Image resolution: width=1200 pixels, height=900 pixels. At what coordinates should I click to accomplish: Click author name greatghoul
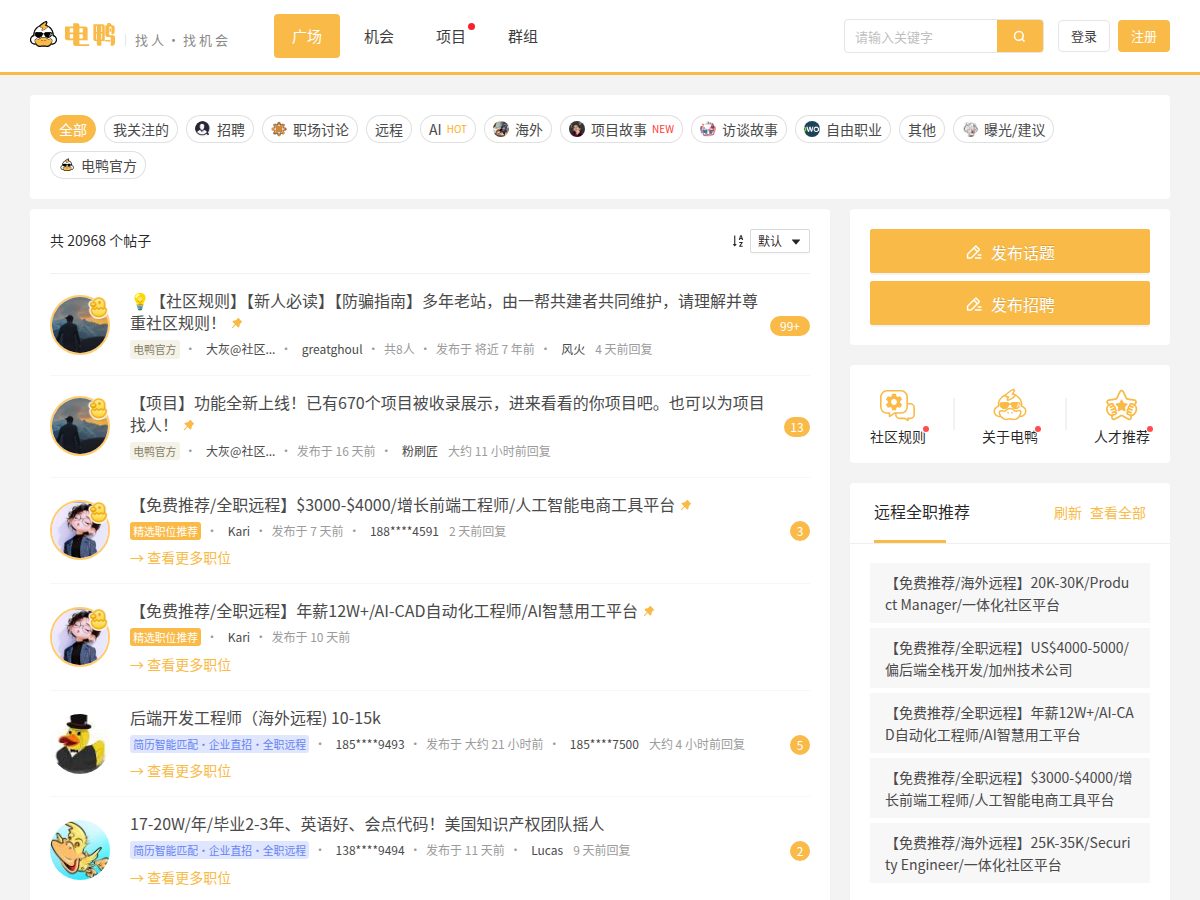pyautogui.click(x=332, y=349)
